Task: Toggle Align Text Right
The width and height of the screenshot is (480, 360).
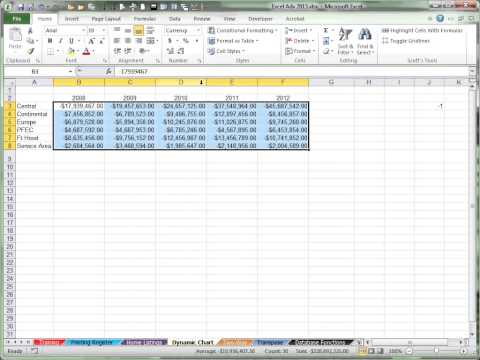Action: (x=139, y=41)
